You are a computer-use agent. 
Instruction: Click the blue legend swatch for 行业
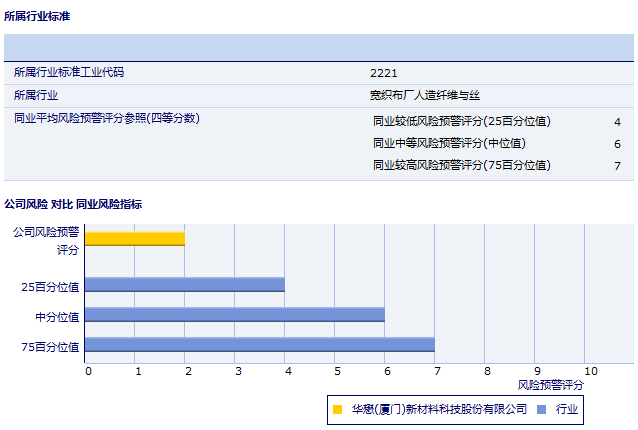pos(541,410)
